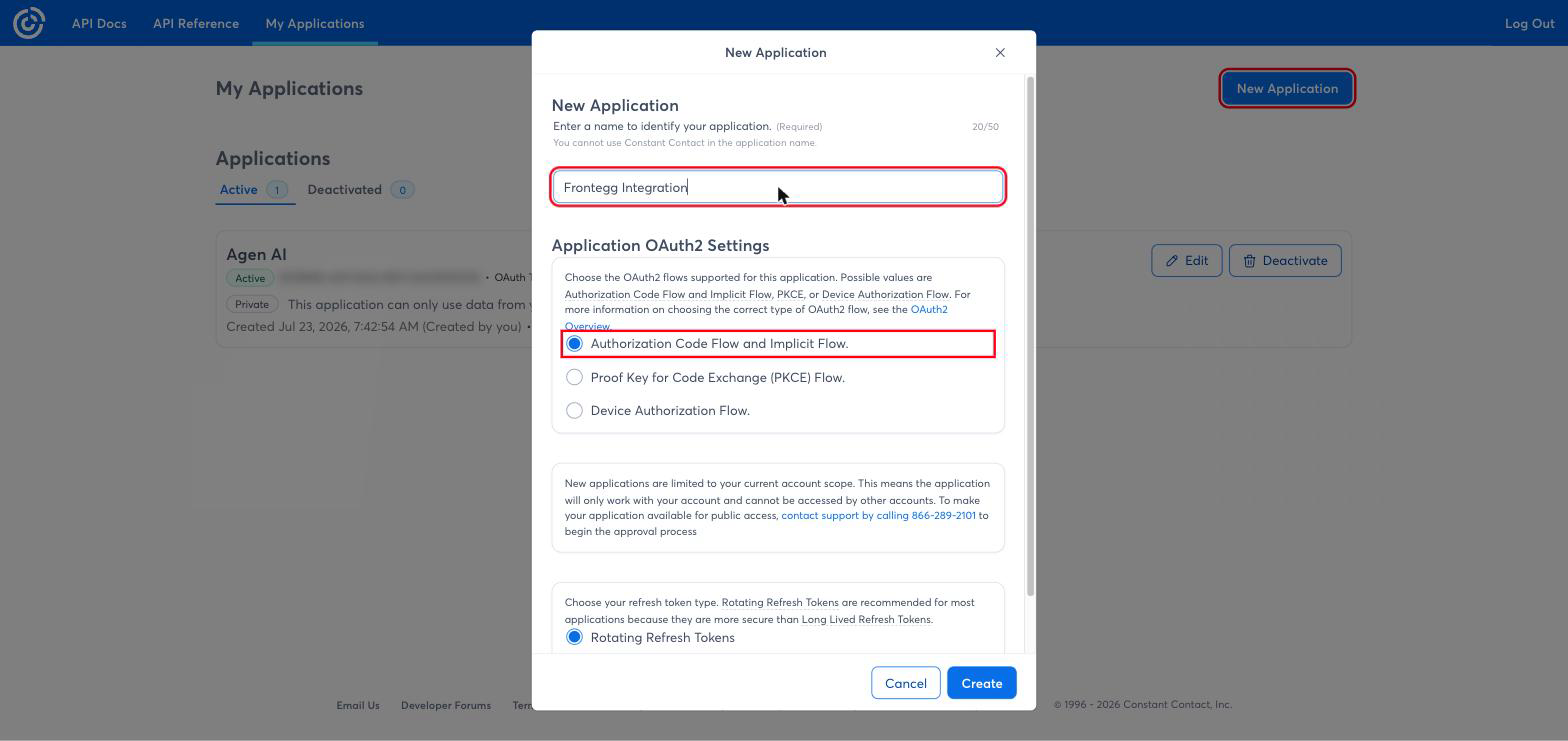Switch to the Deactivated applications tab

[x=361, y=190]
